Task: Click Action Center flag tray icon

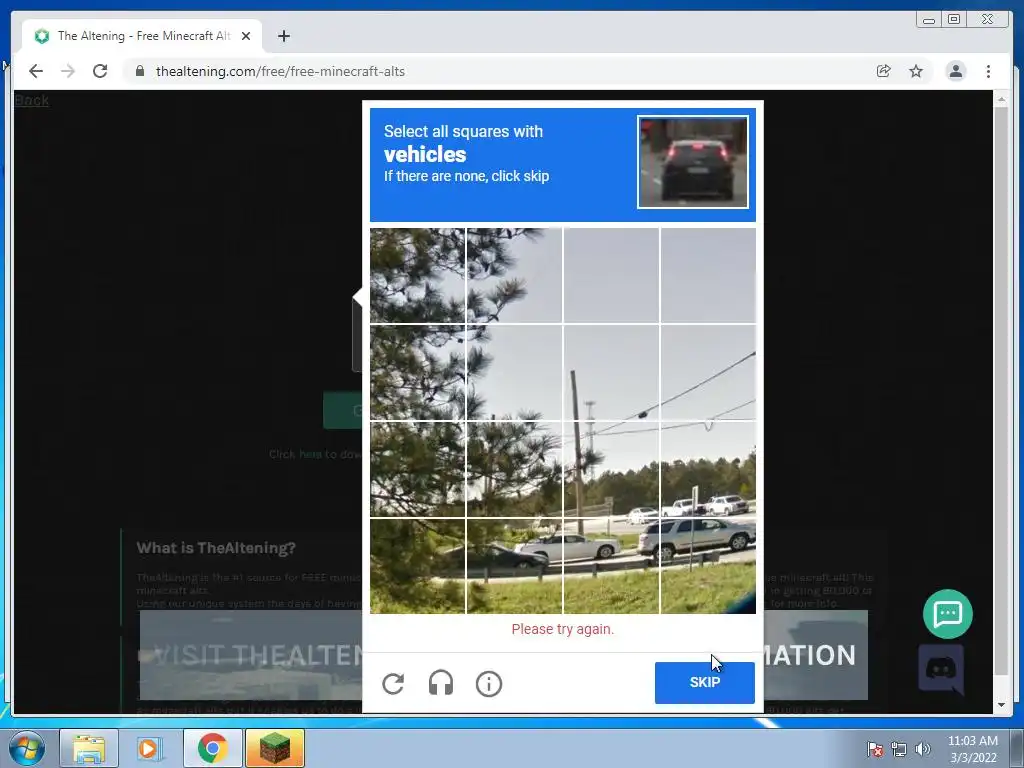Action: click(875, 749)
